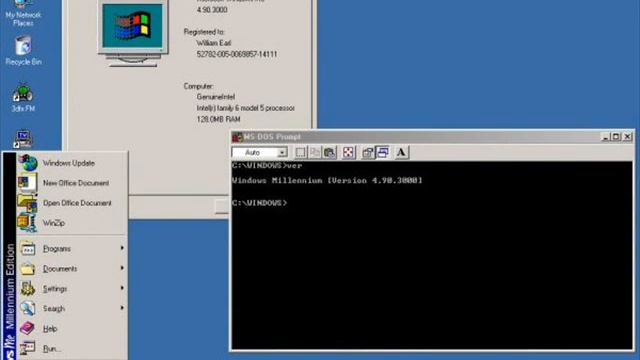
Task: Click the MS-DOS Prompt title bar icon
Action: tap(237, 137)
